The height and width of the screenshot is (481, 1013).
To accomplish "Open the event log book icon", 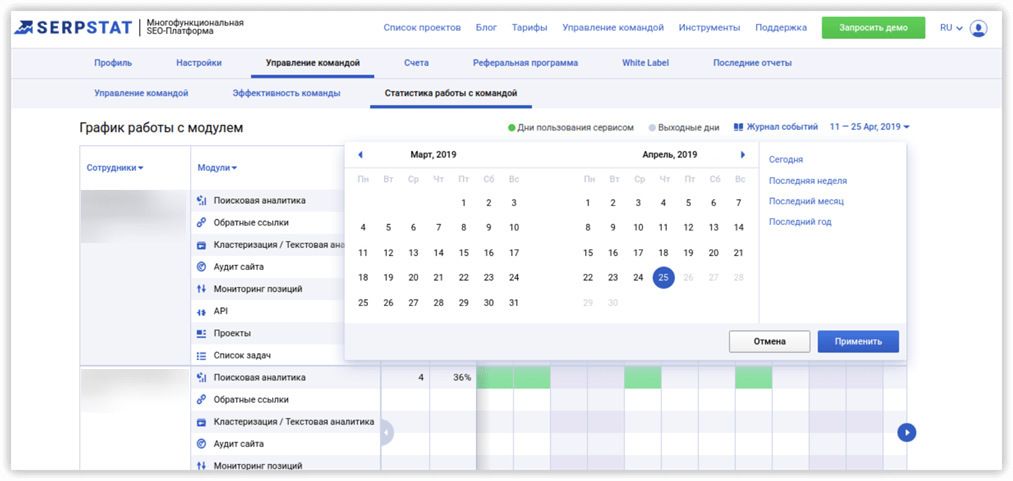I will tap(739, 128).
